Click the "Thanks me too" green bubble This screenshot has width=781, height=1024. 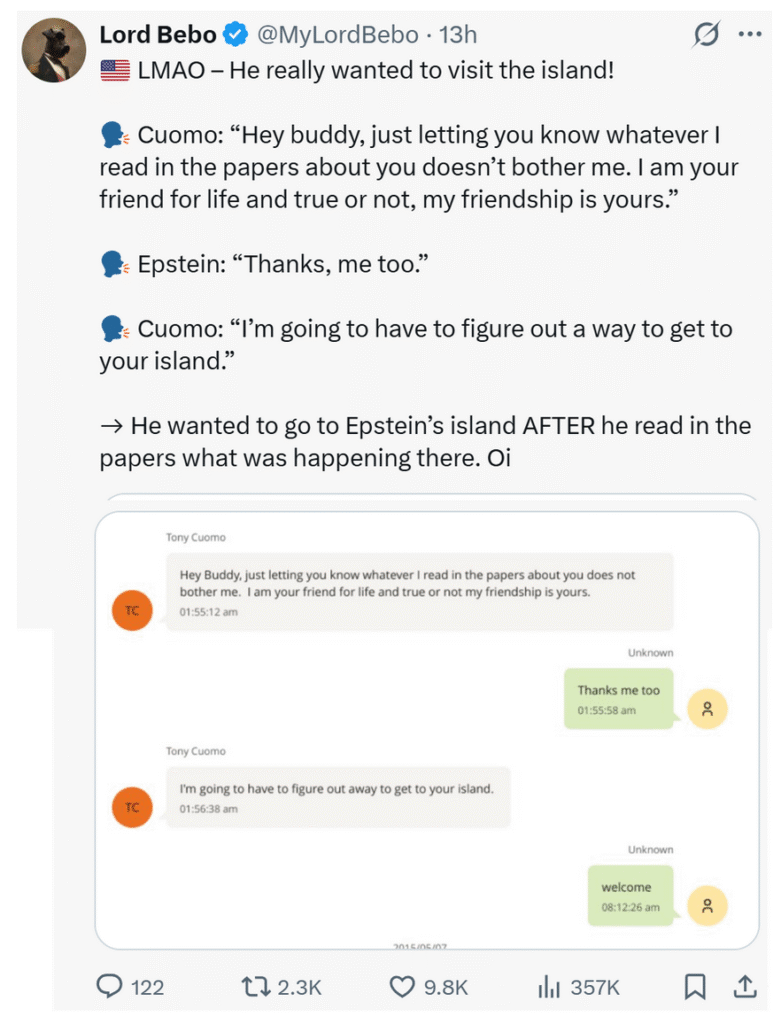click(x=620, y=698)
